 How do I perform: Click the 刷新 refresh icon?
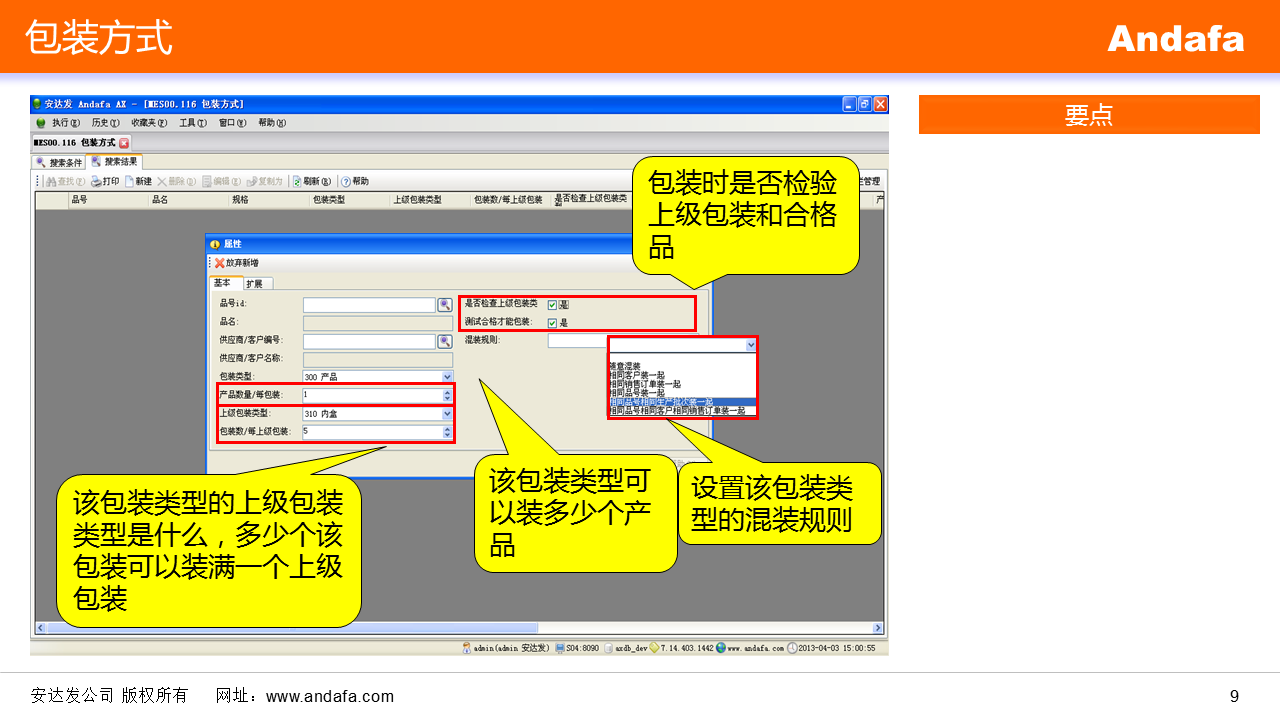point(297,181)
